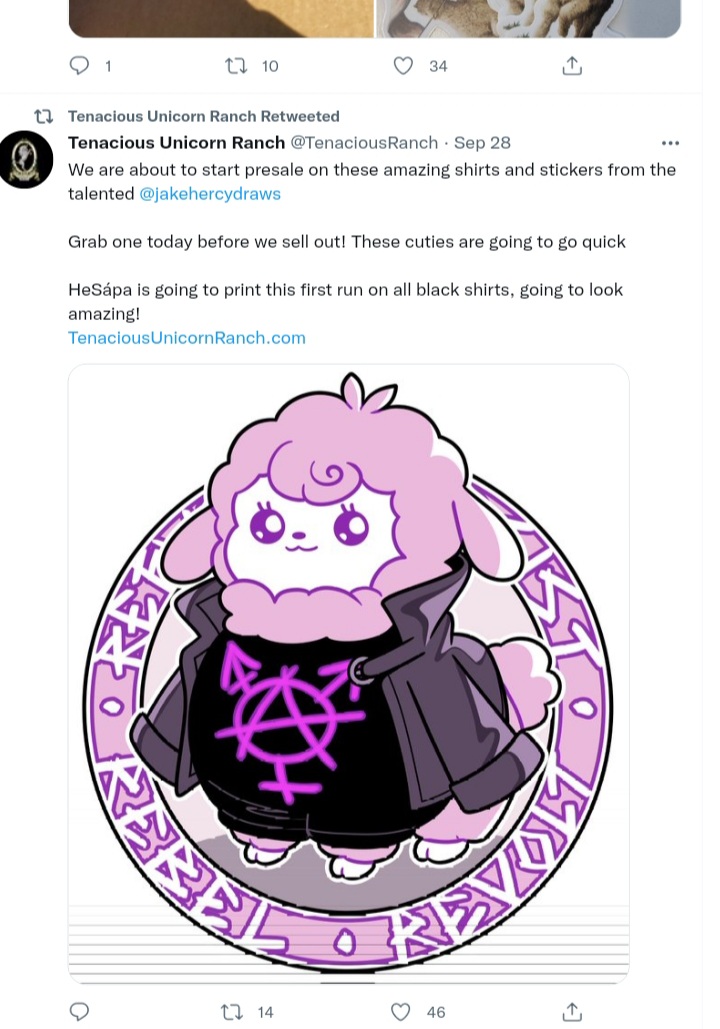Open the pink alpaca artwork image
This screenshot has width=720, height=1029.
349,673
